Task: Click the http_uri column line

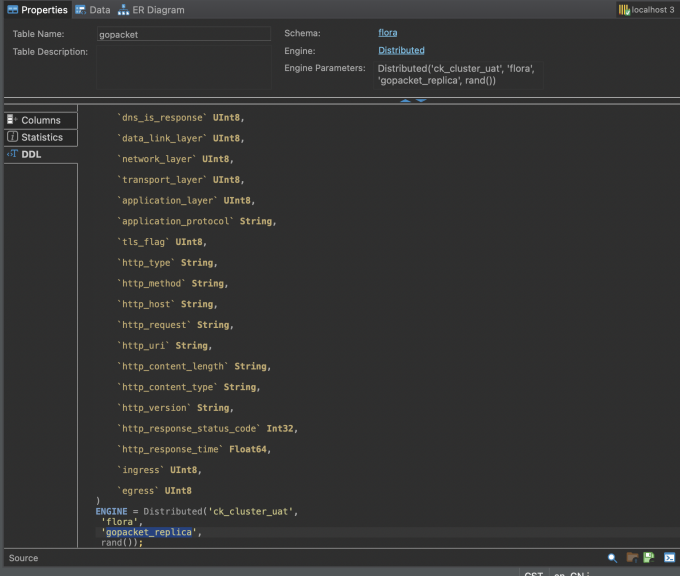Action: 164,346
